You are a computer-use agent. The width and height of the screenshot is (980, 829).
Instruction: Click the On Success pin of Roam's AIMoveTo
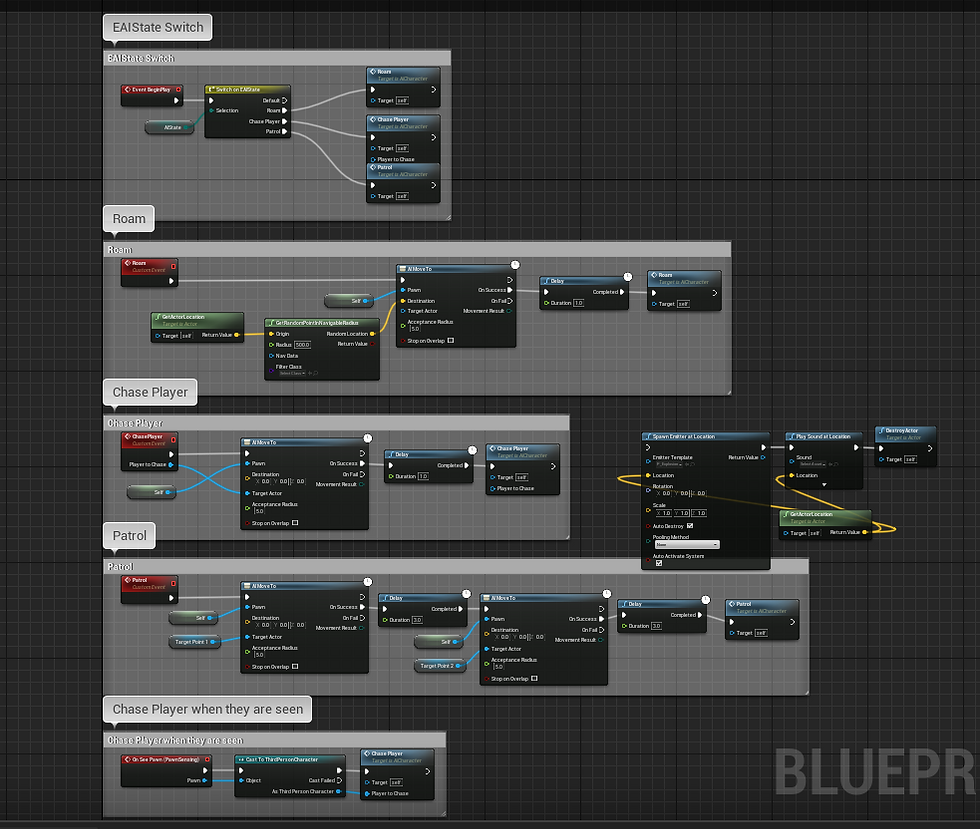tap(509, 290)
